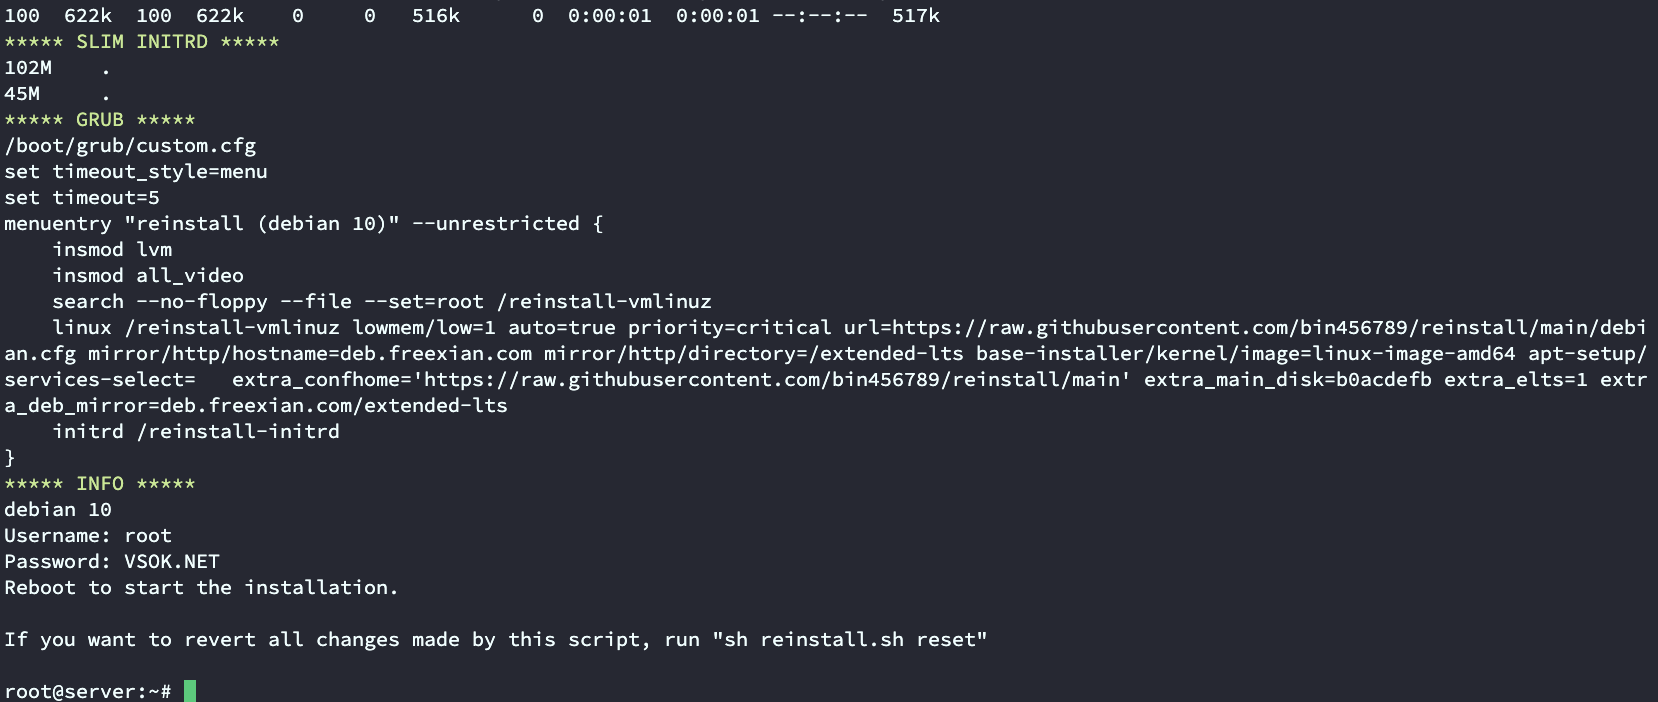Click the "initrd /reinstall-initrd" line
Viewport: 1658px width, 702px height.
[x=196, y=432]
